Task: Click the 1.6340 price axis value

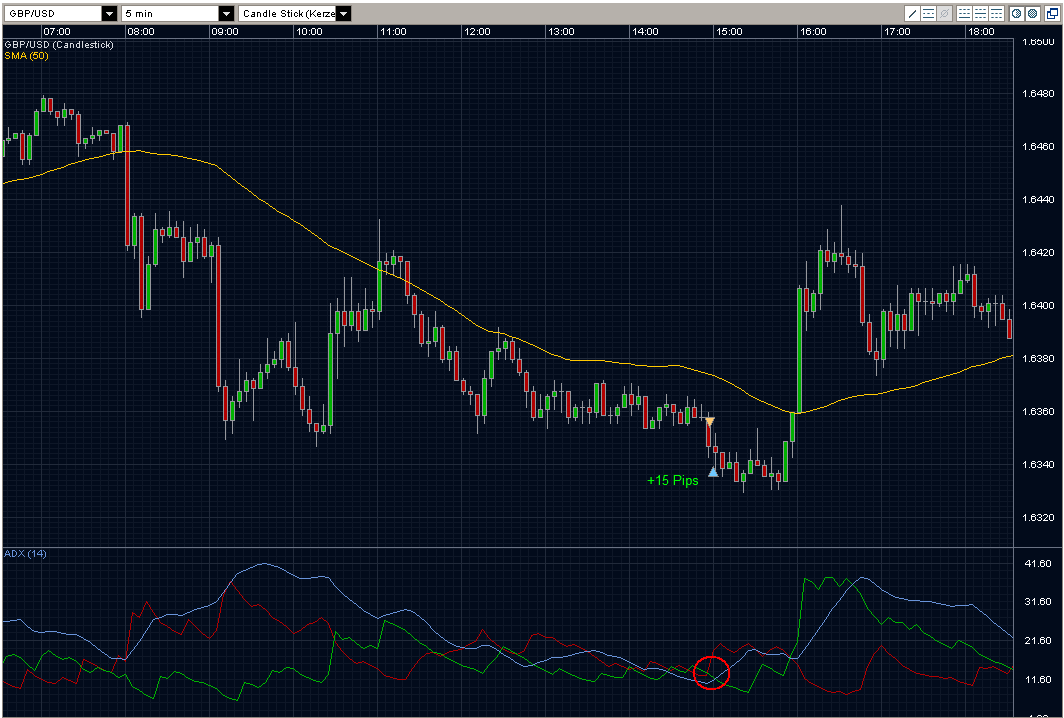Action: tap(1038, 464)
